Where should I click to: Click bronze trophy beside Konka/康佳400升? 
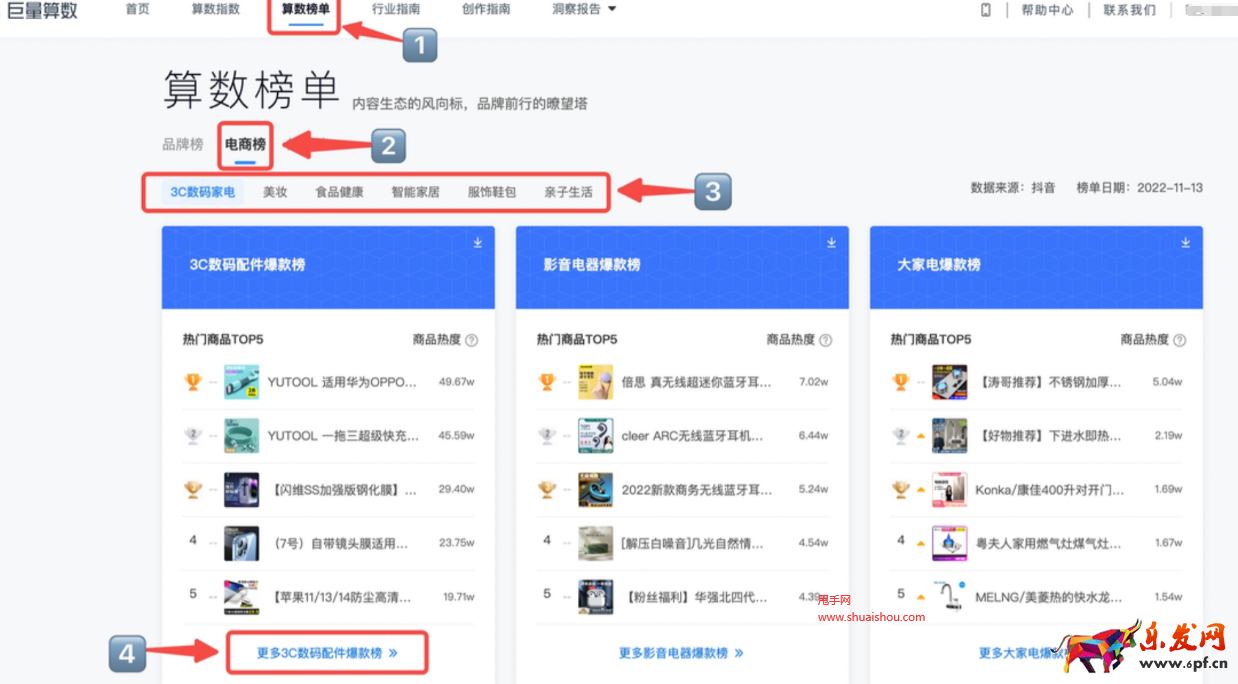pyautogui.click(x=901, y=489)
